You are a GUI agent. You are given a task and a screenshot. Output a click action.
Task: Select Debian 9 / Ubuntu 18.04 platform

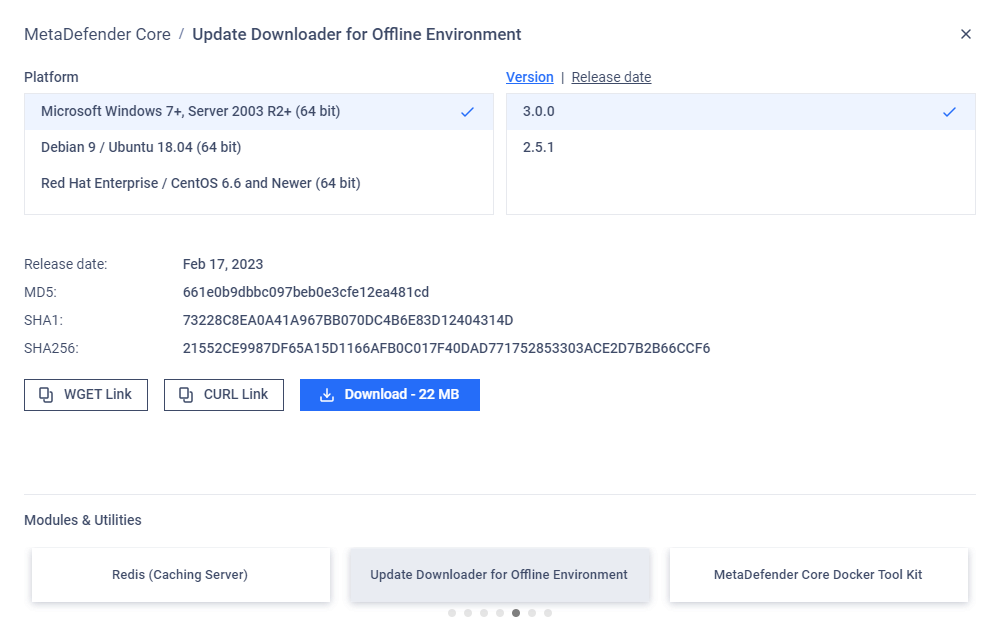click(259, 147)
